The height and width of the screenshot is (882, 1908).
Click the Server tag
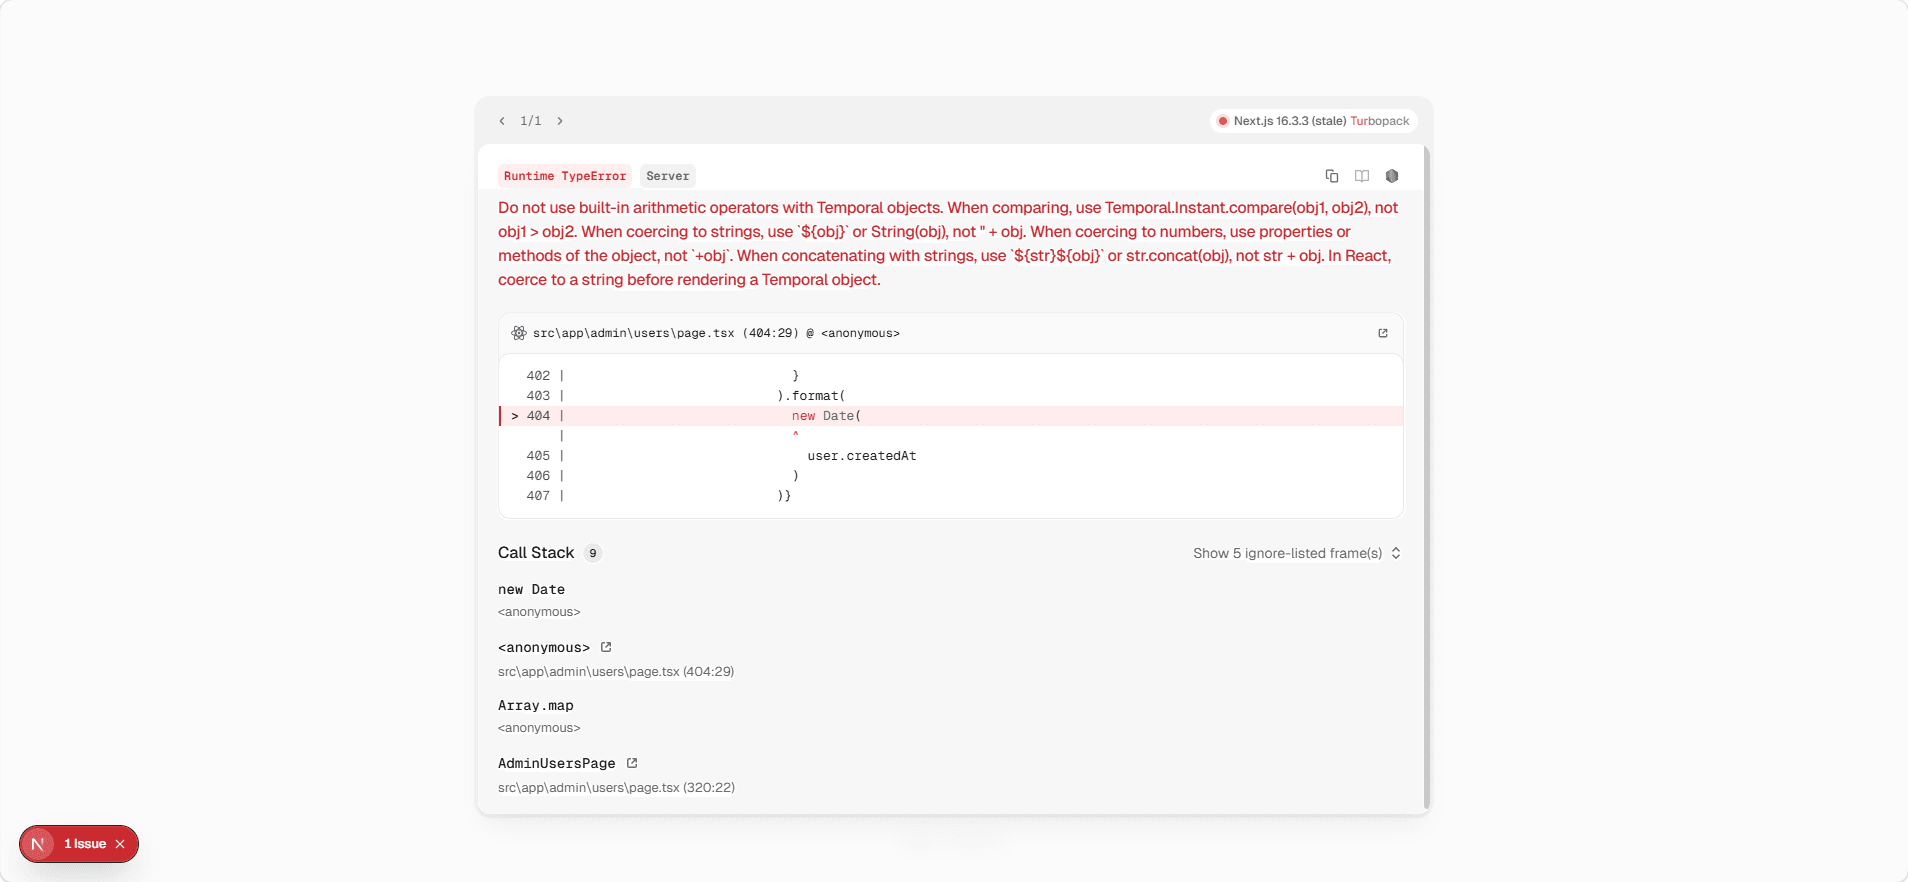click(x=668, y=176)
